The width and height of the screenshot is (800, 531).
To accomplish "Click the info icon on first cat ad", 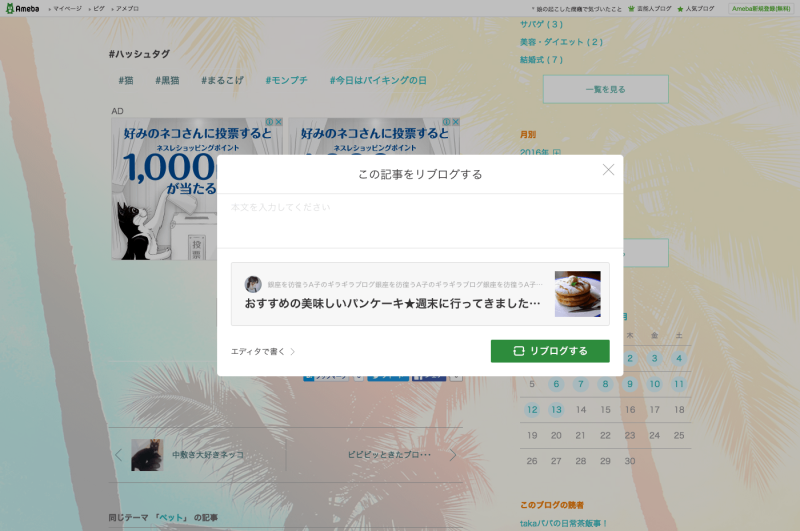I will click(269, 122).
